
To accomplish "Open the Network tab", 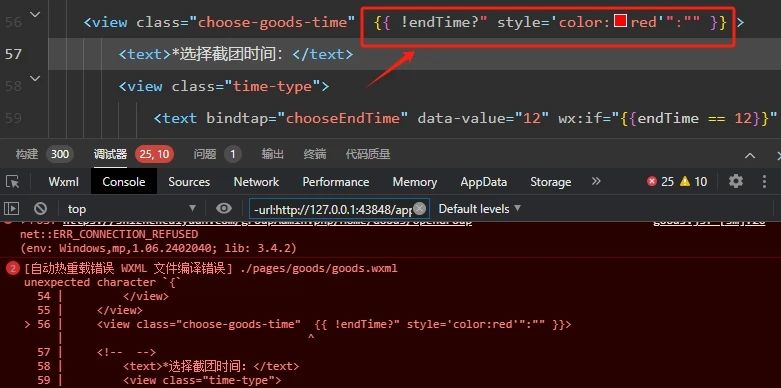I will pos(256,182).
